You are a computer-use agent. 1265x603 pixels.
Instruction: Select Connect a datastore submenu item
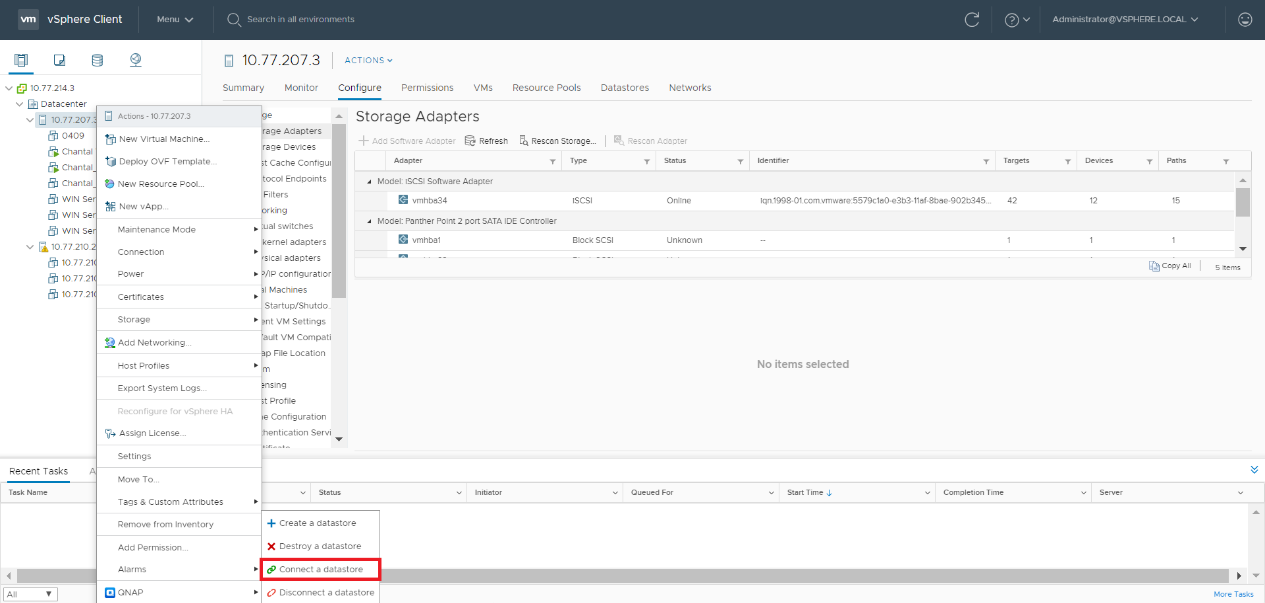(x=320, y=569)
